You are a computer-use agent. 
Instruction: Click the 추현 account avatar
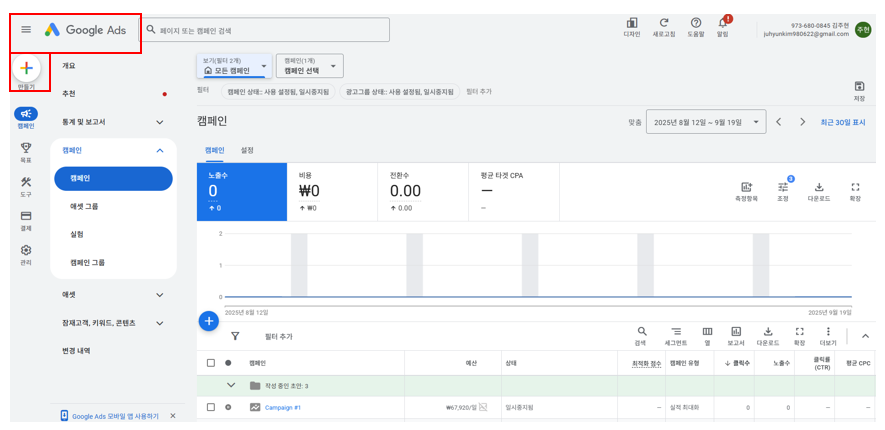(863, 29)
